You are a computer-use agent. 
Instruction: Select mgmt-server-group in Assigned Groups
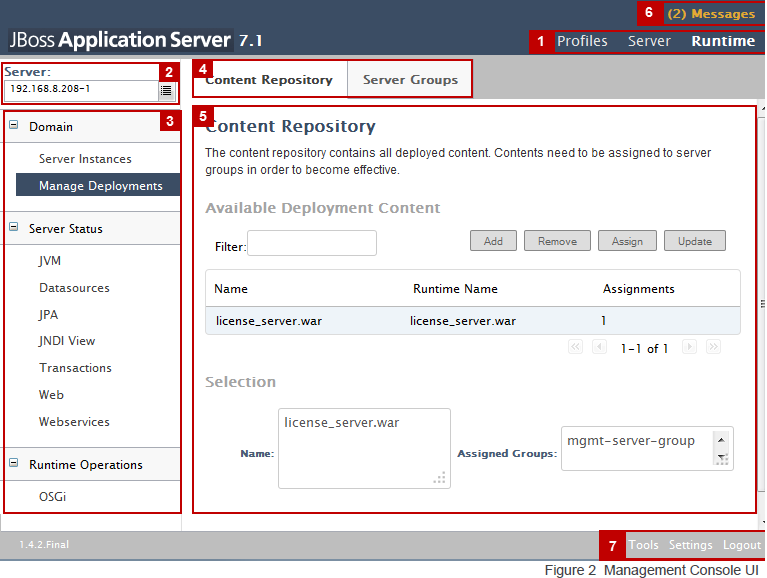[x=631, y=441]
